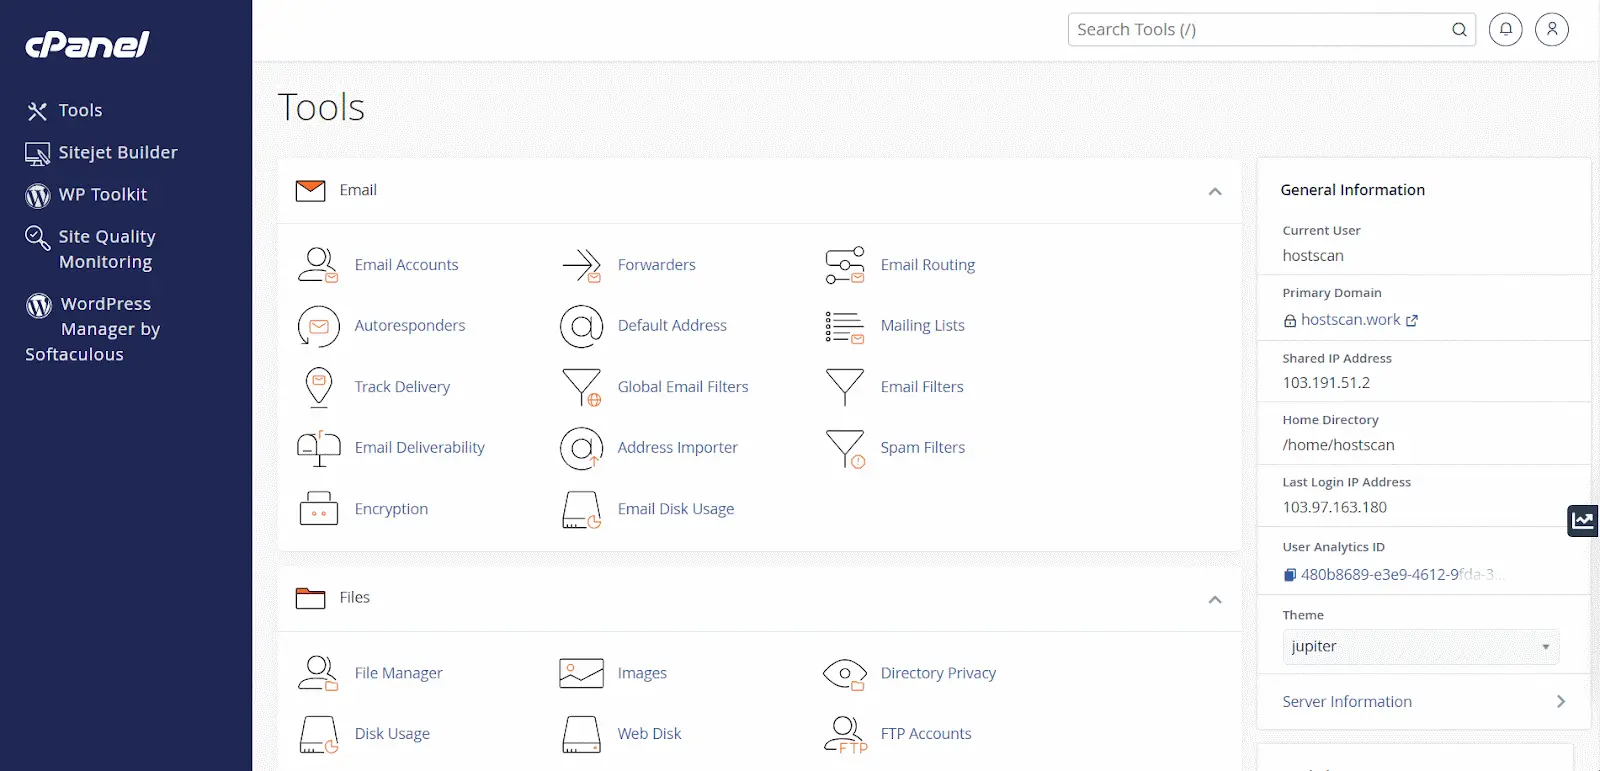Open Sitejet Builder from sidebar
This screenshot has height=771, width=1600.
[102, 153]
